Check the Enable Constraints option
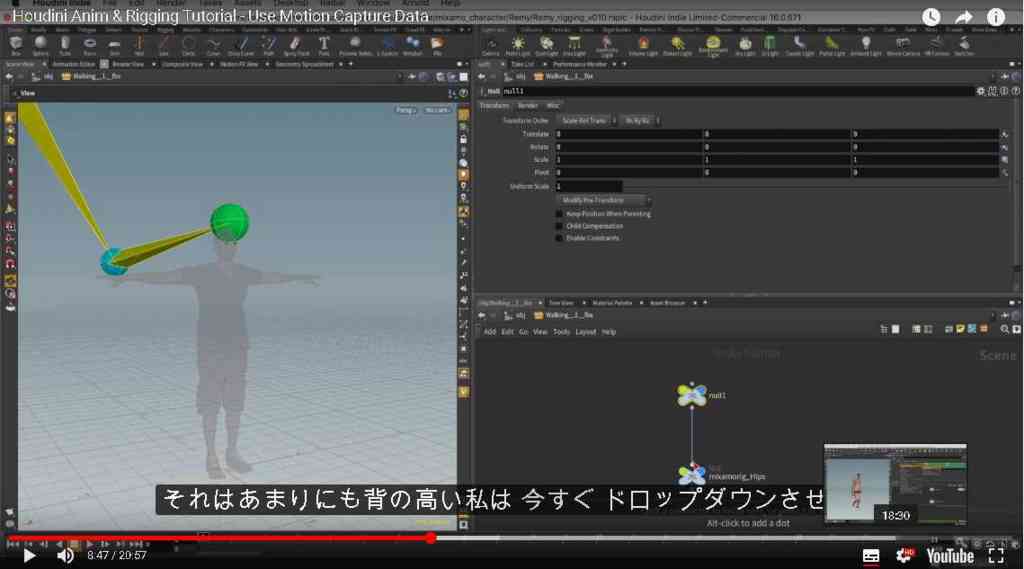Viewport: 1024px width, 569px height. click(x=559, y=238)
